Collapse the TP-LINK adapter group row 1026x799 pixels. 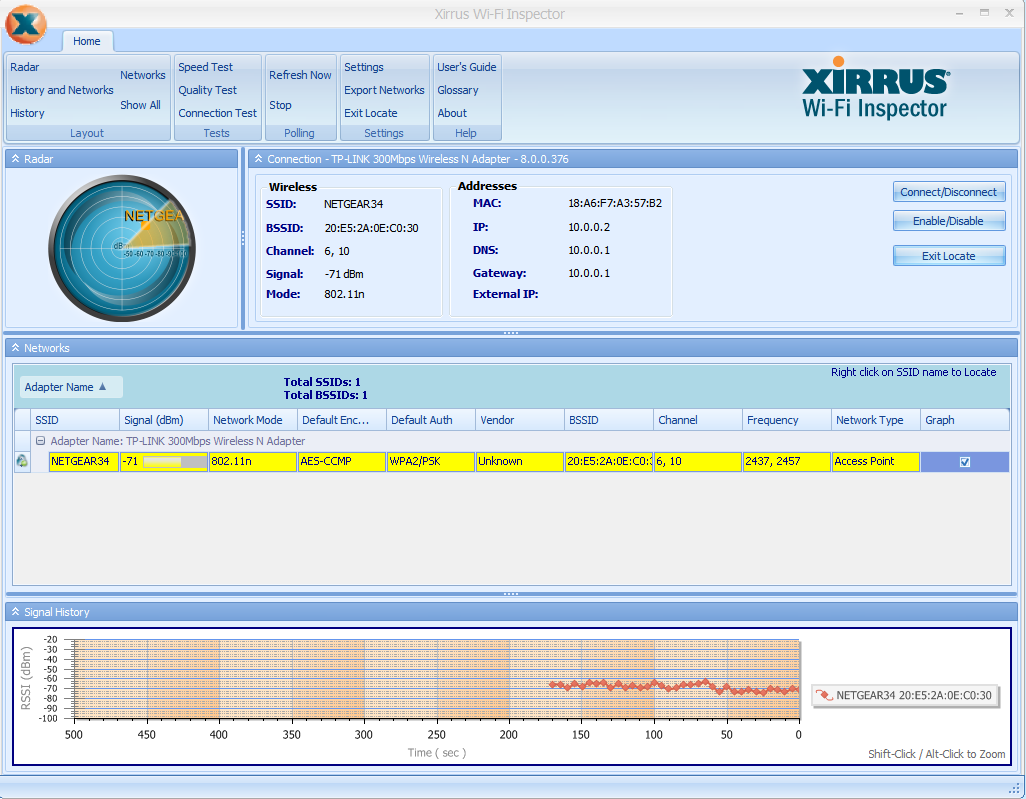(40, 441)
